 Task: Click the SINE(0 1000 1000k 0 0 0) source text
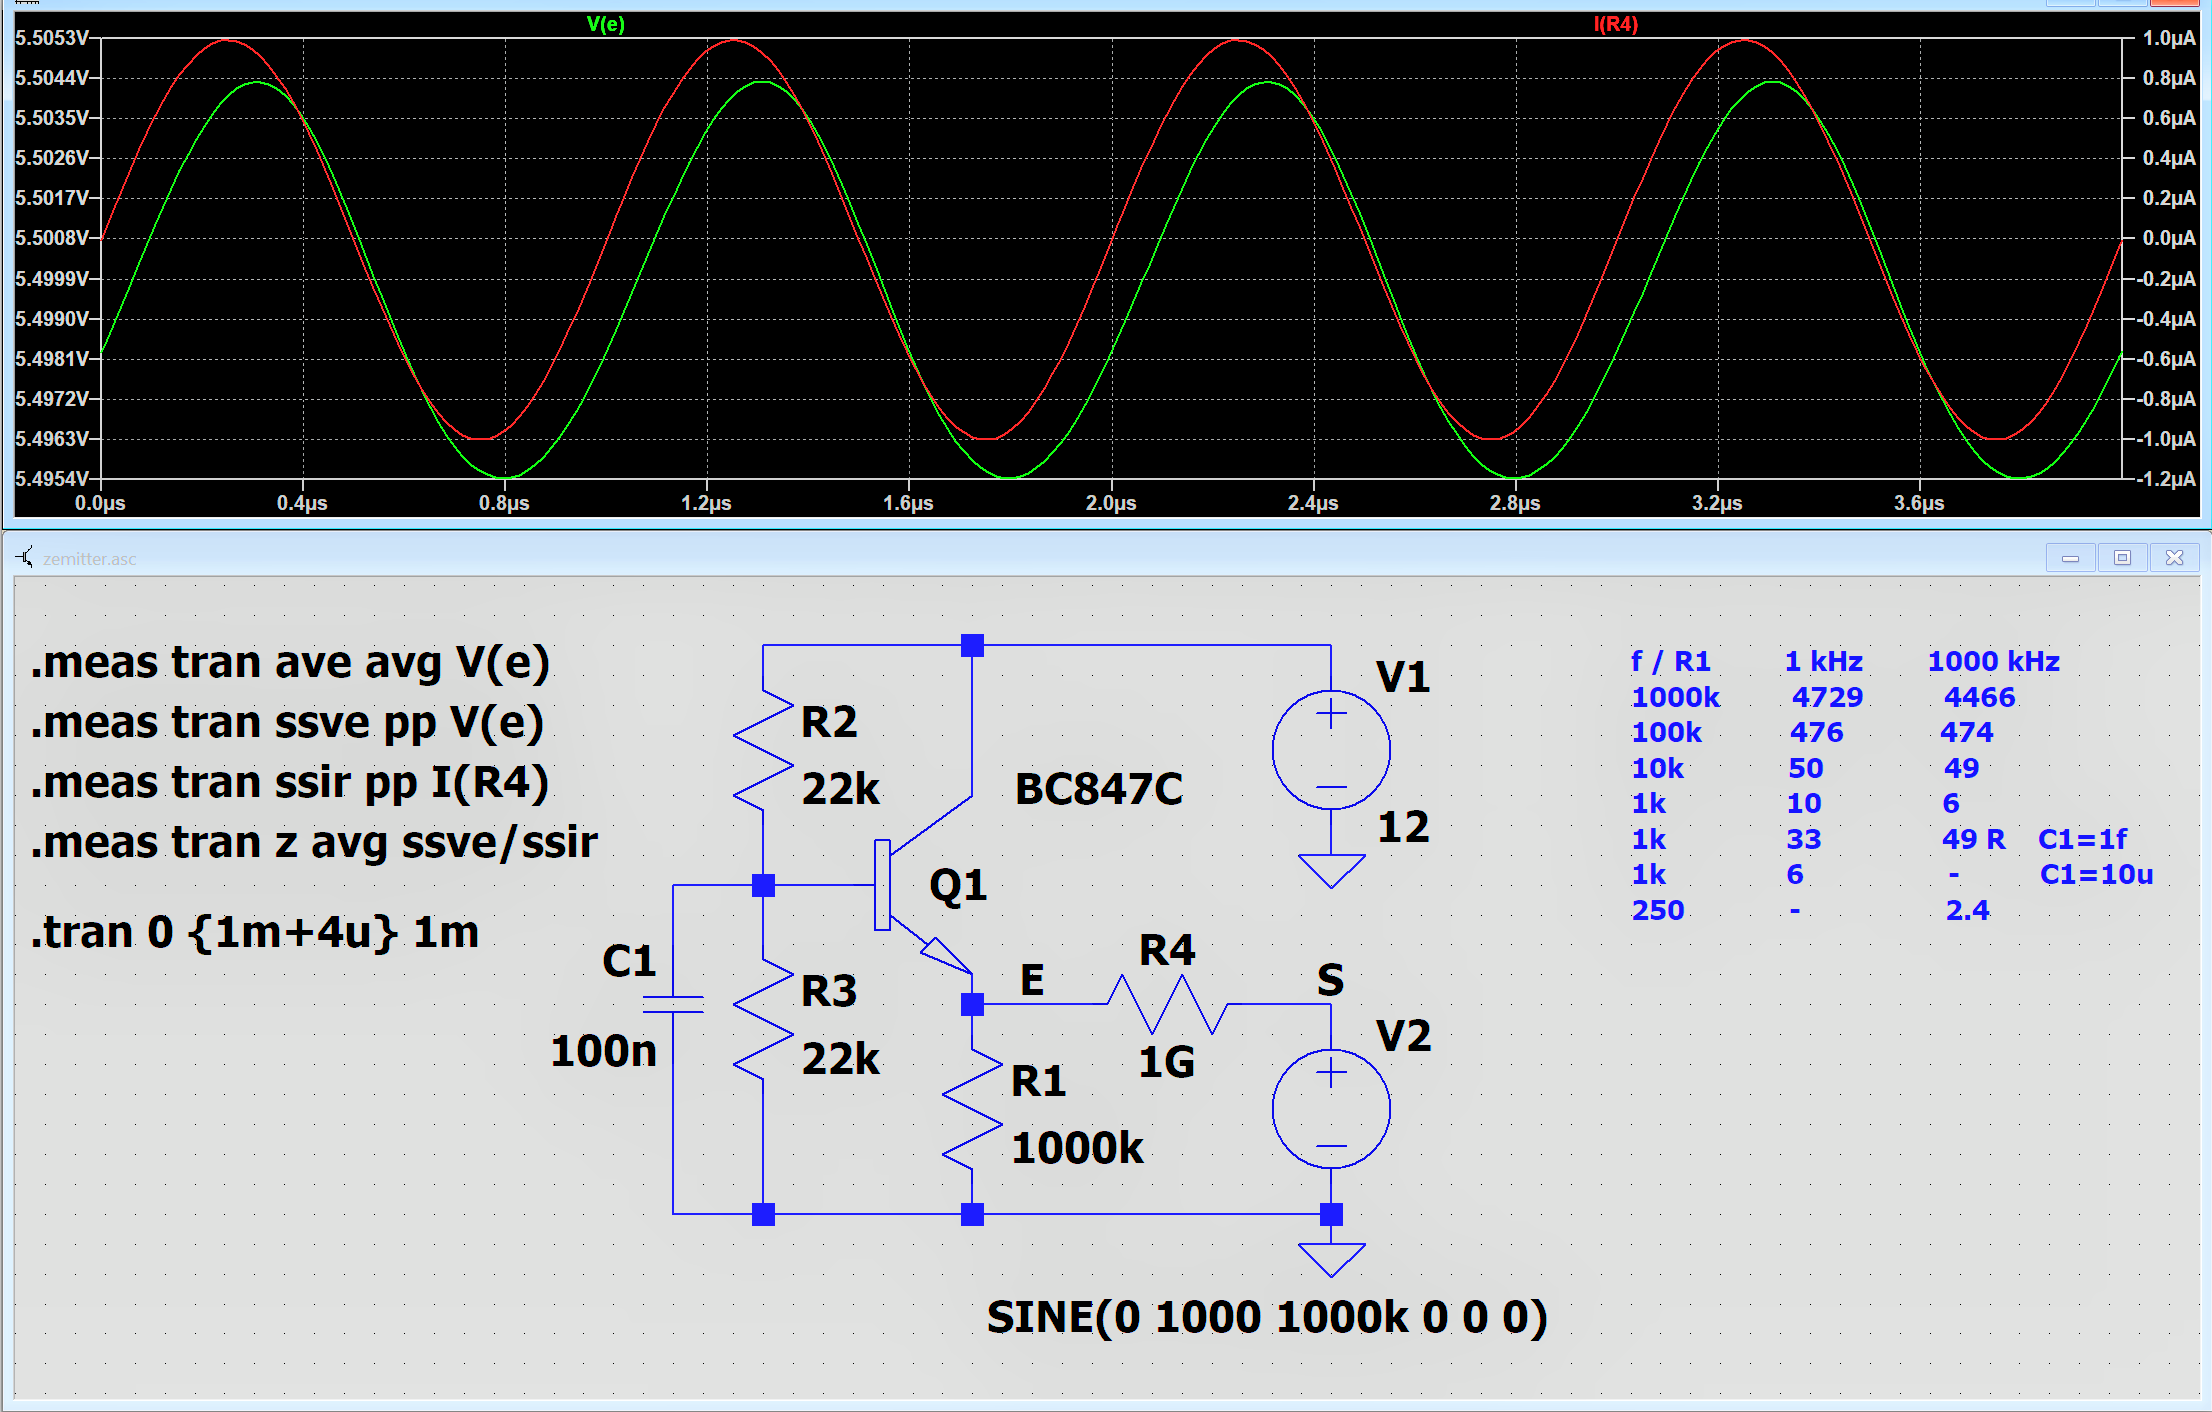pos(1266,1317)
